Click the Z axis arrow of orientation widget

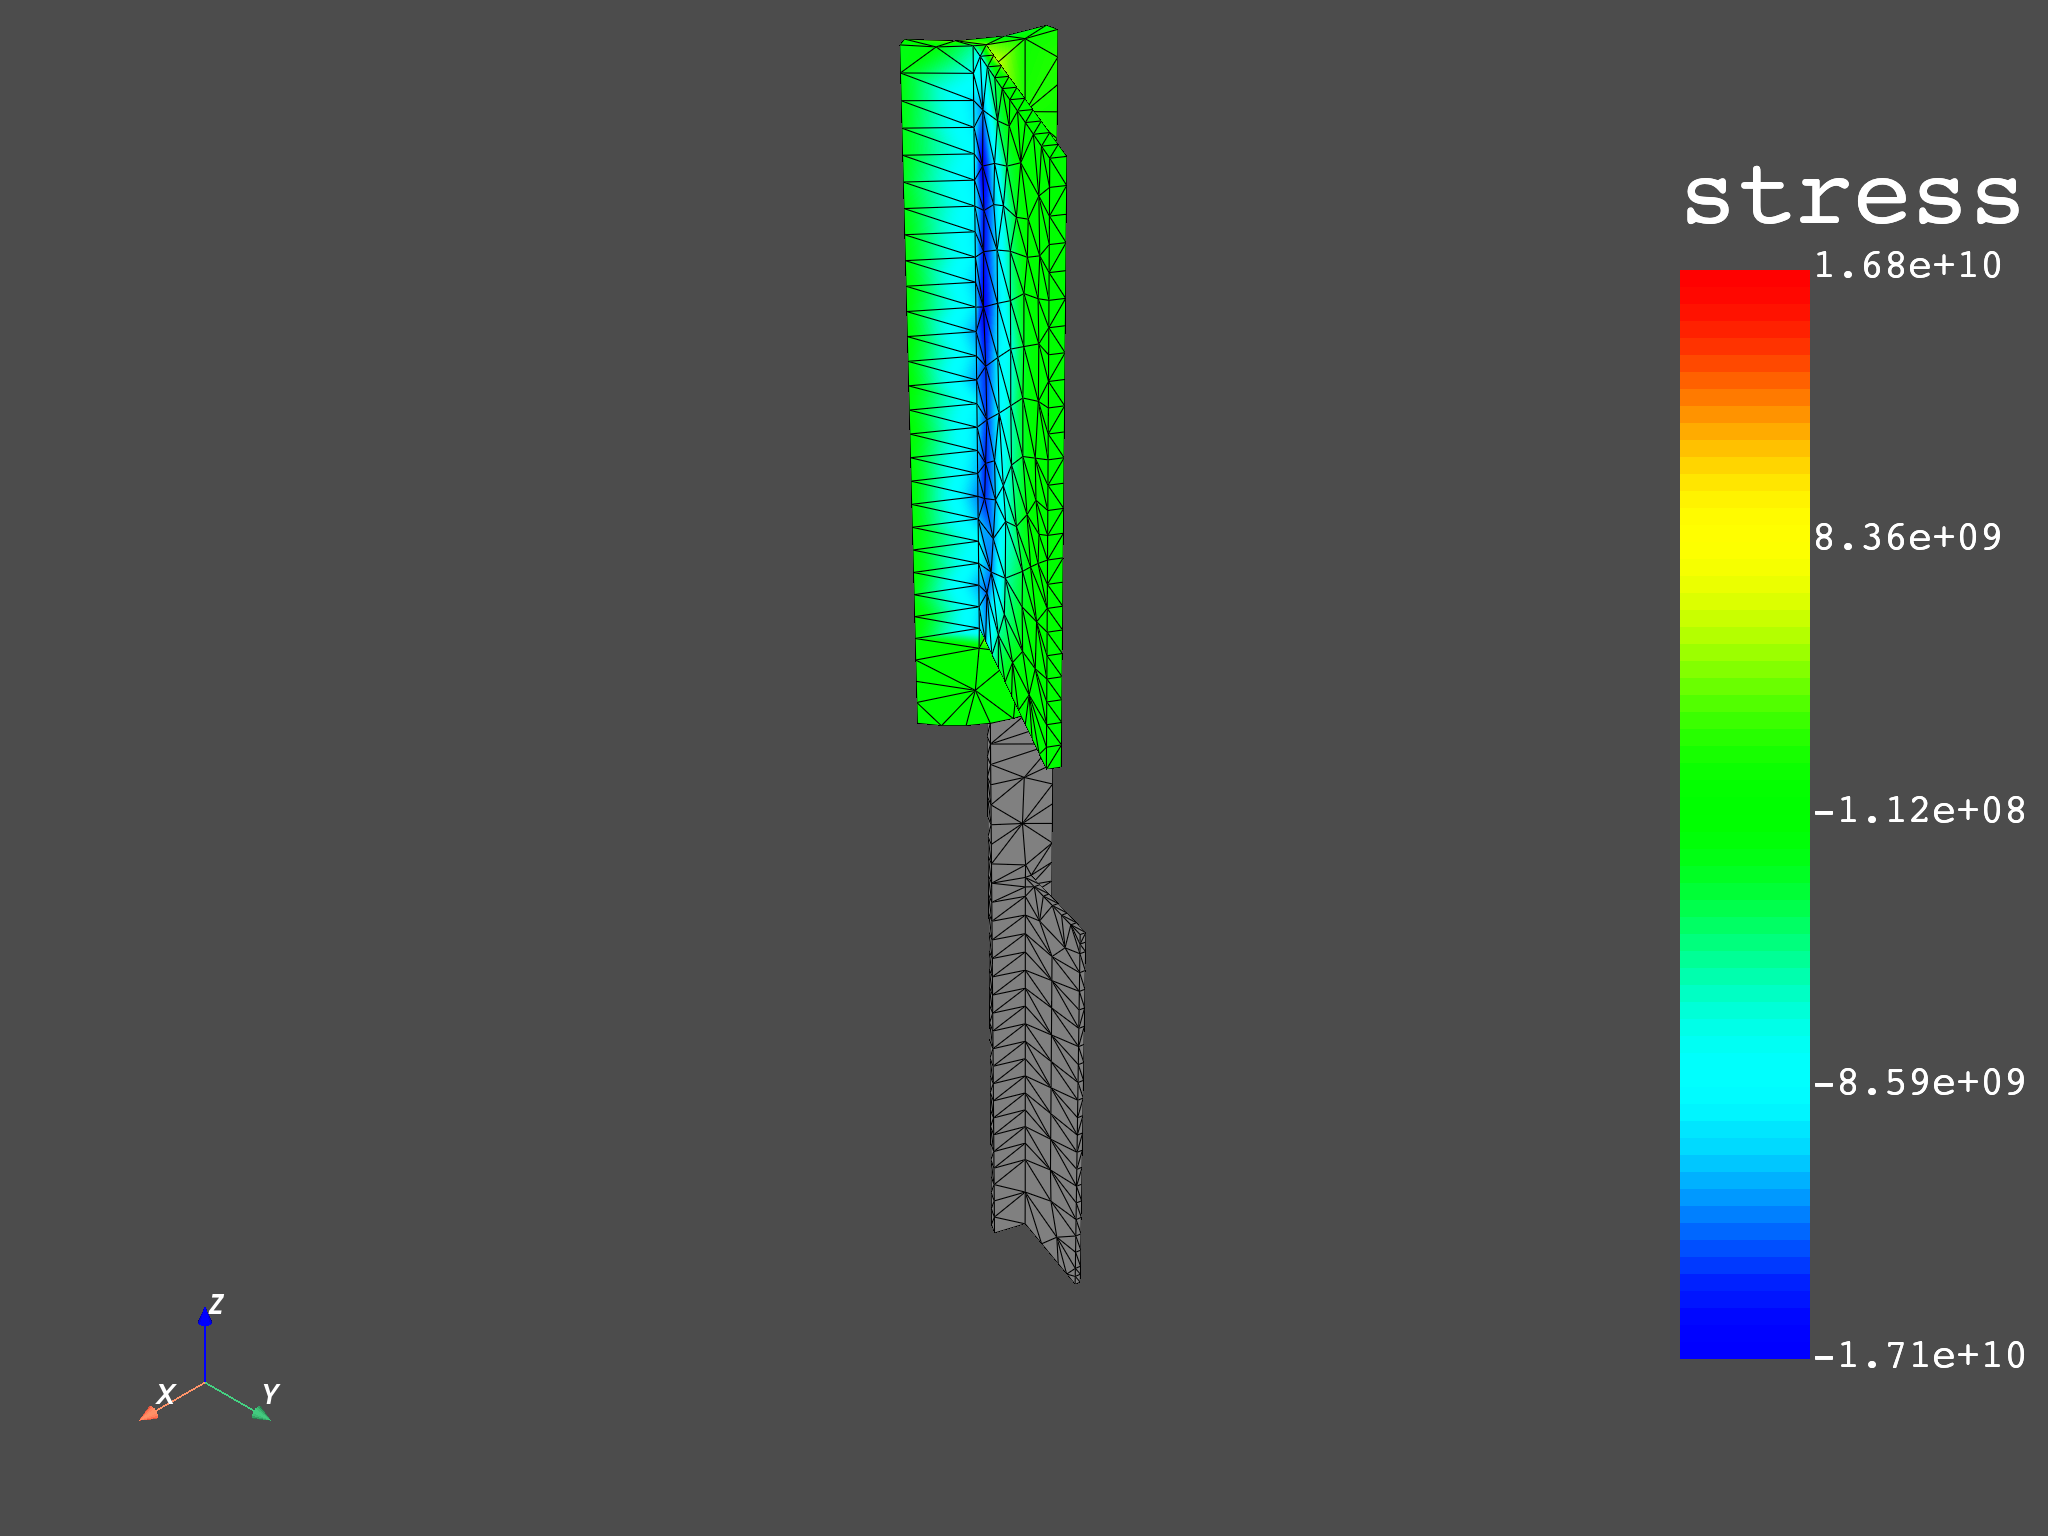[205, 1317]
